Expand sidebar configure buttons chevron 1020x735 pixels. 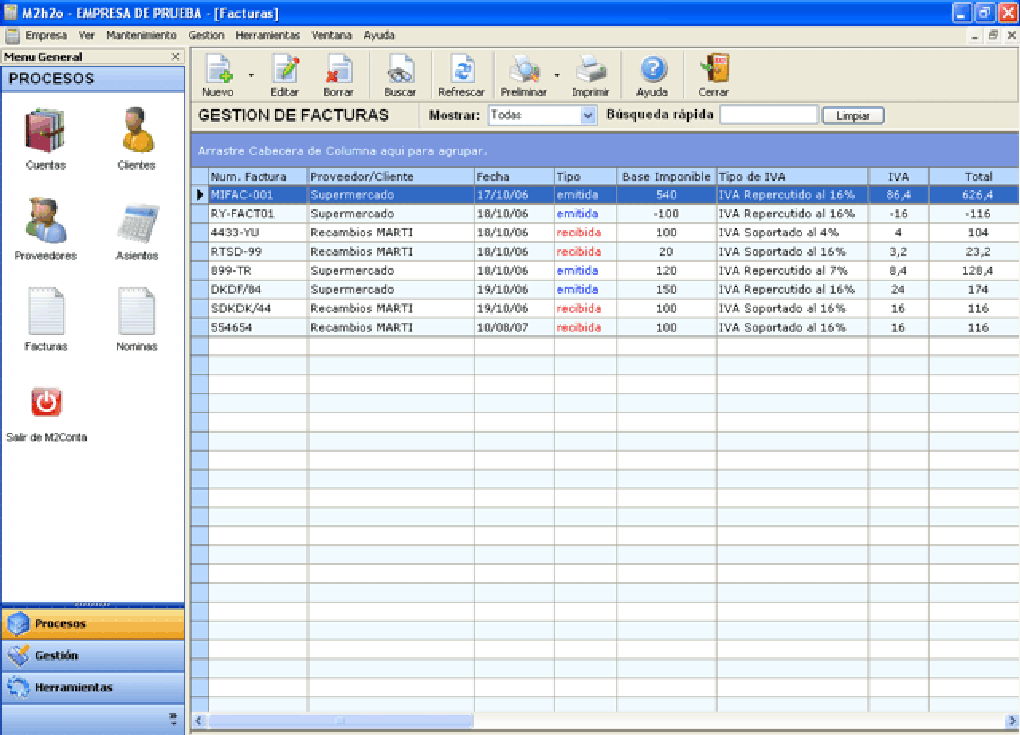(x=173, y=719)
